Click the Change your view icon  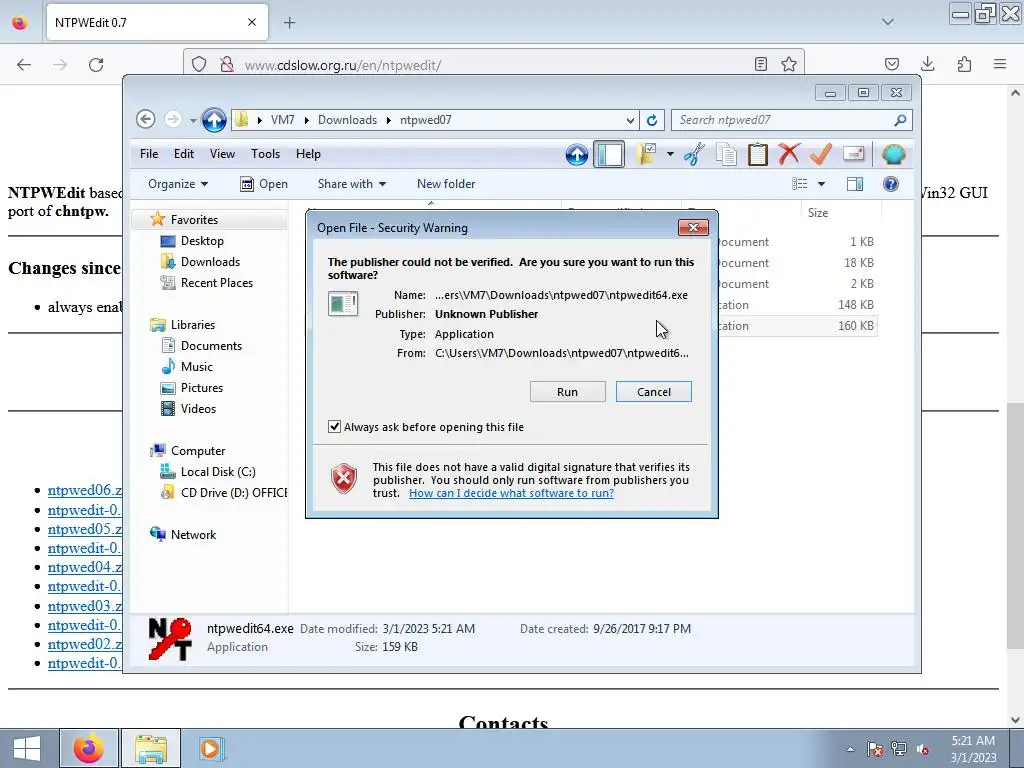coord(799,184)
